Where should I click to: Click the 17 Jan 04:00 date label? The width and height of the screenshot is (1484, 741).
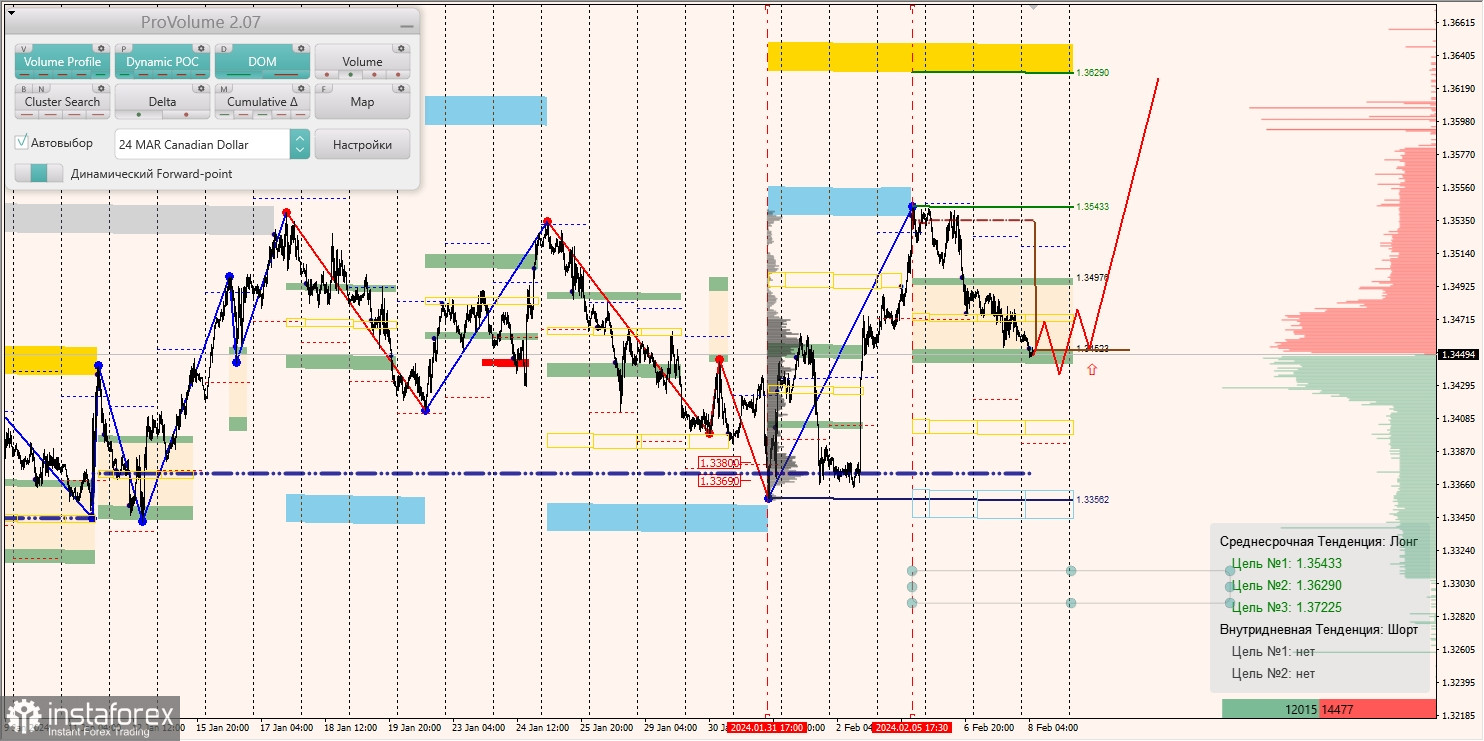pyautogui.click(x=287, y=728)
